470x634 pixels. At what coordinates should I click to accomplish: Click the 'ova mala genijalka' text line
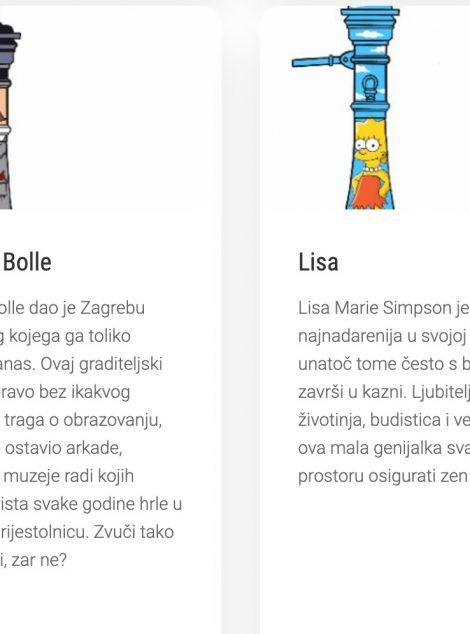(x=384, y=448)
